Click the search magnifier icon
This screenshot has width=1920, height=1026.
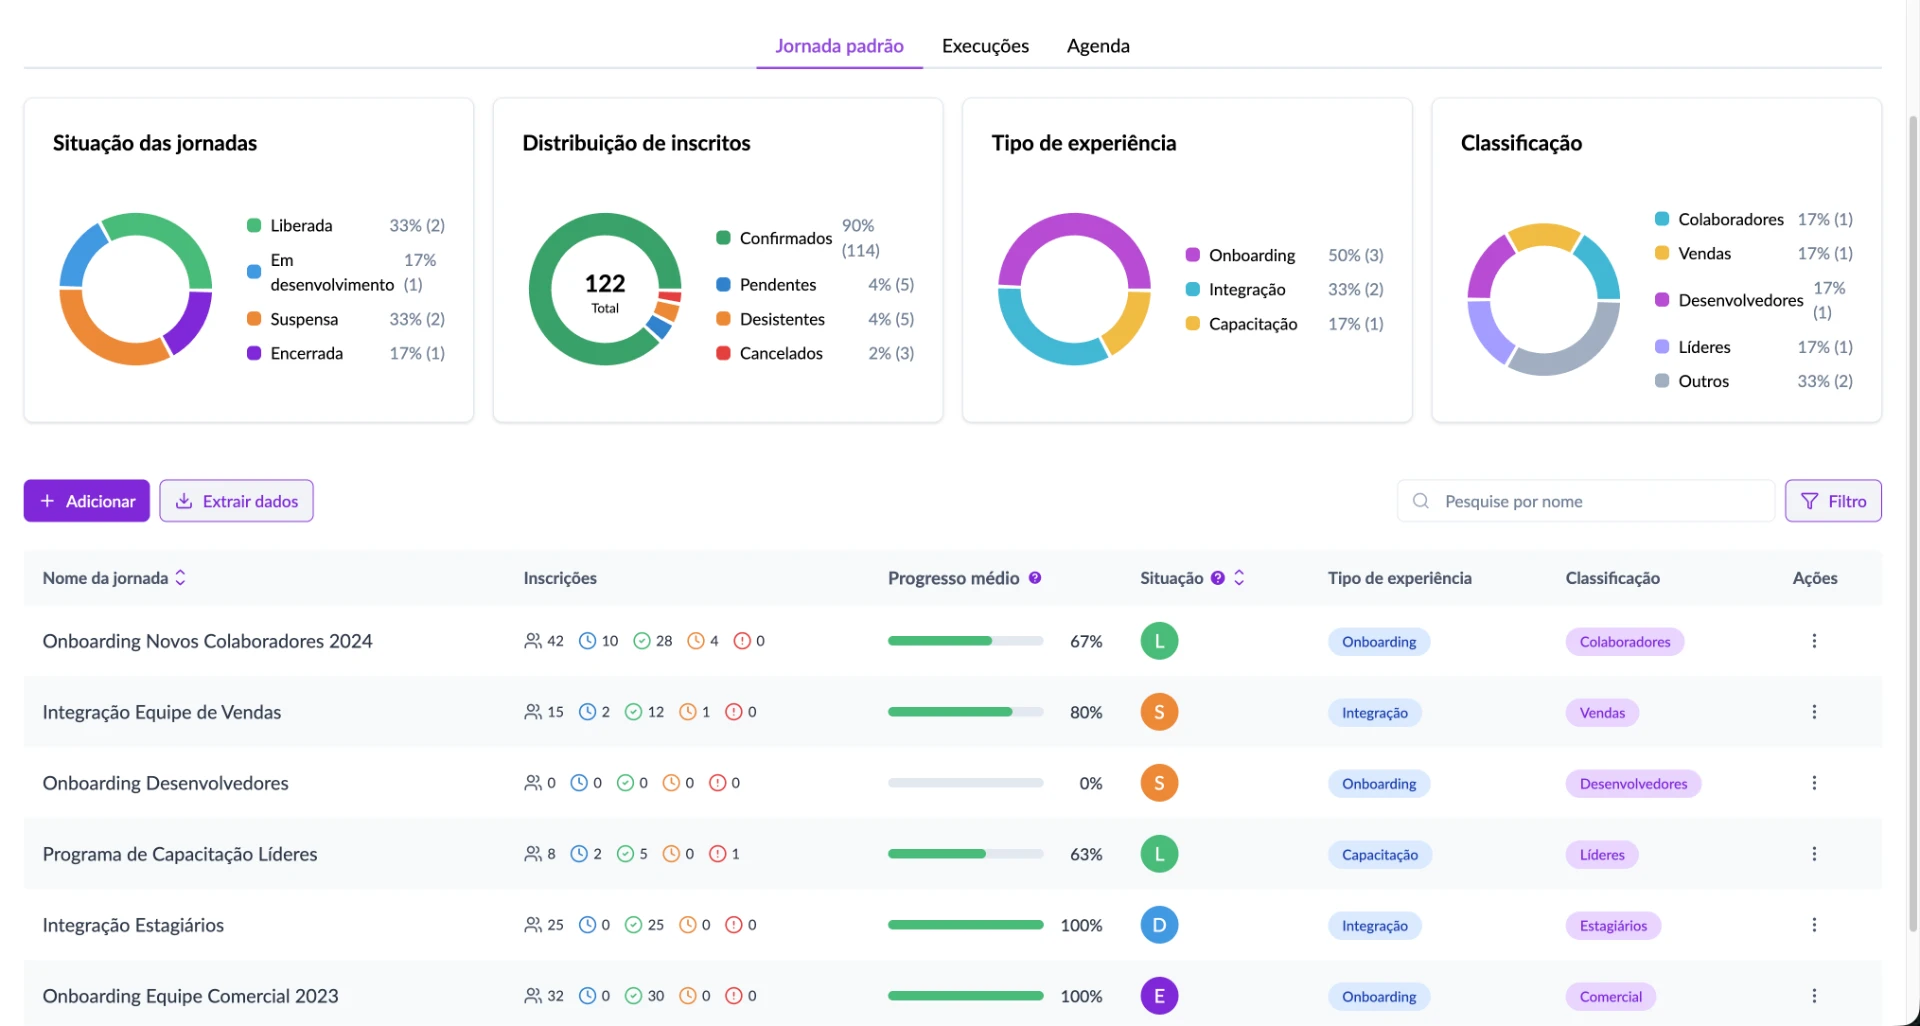1420,501
